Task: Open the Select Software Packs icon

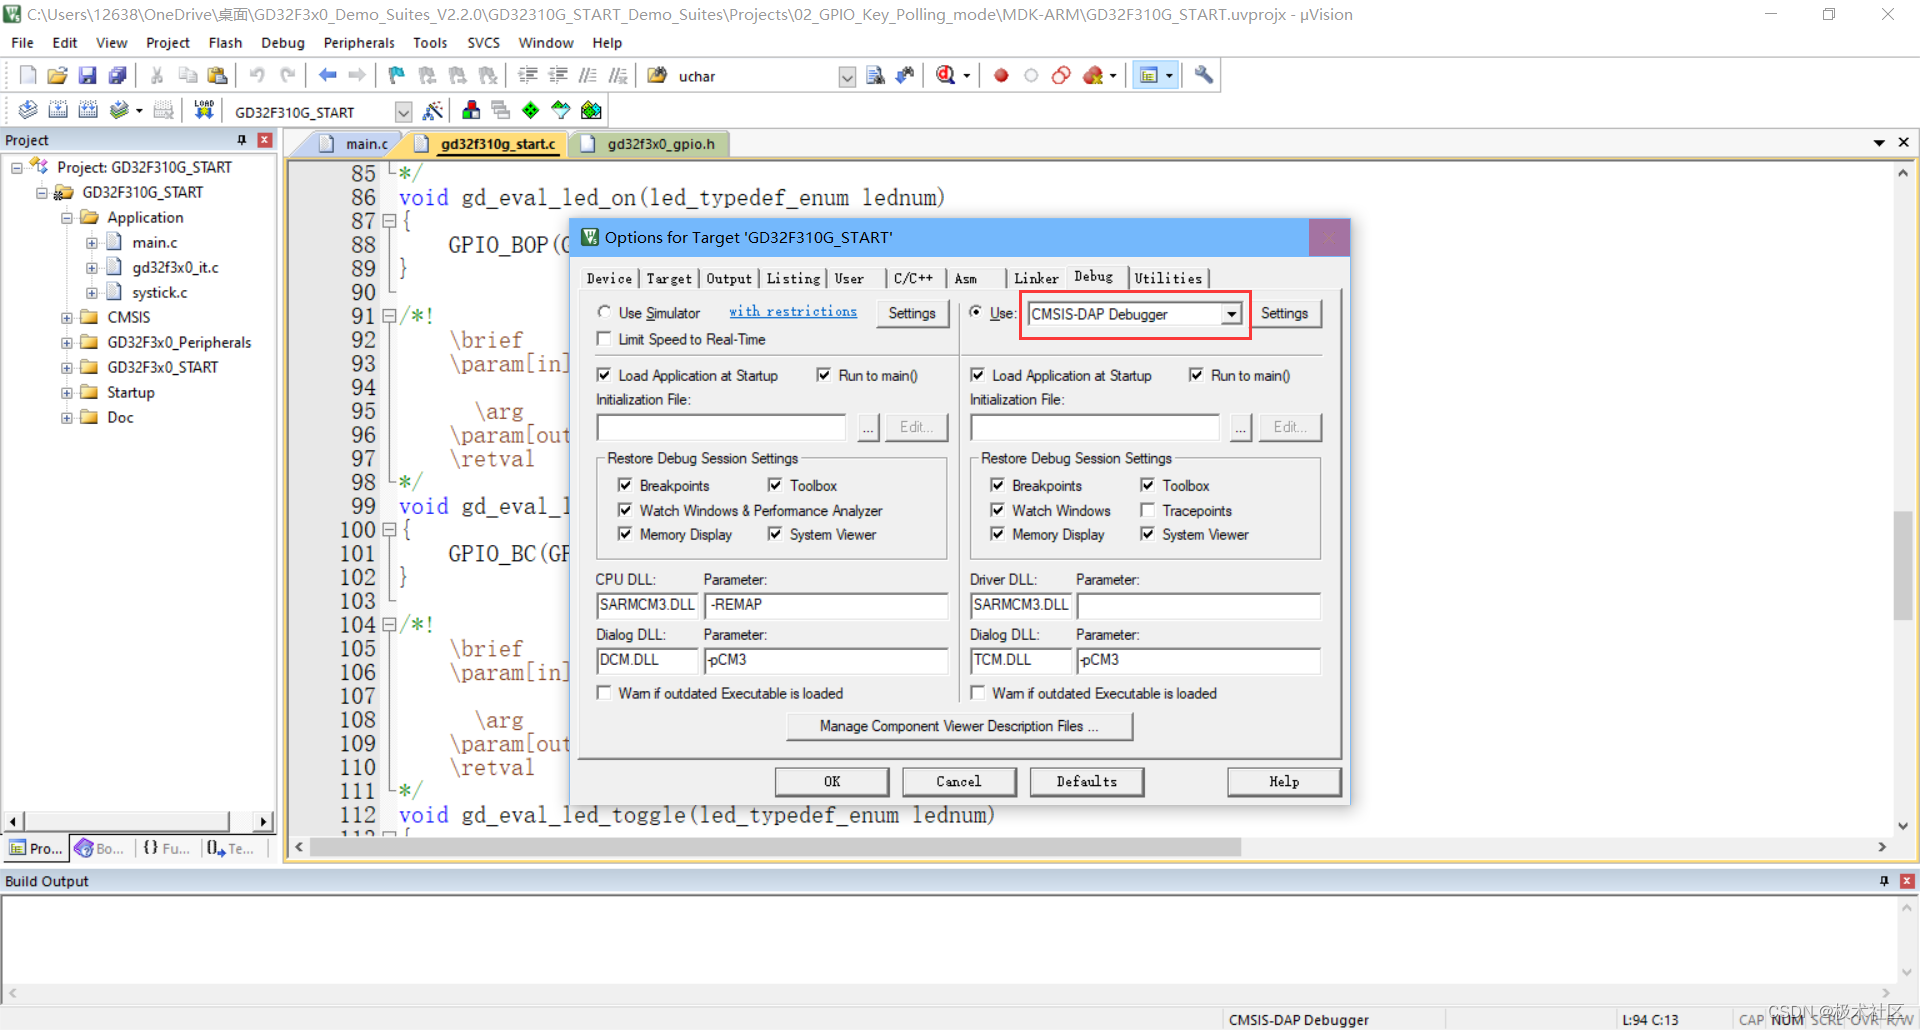Action: click(x=561, y=110)
